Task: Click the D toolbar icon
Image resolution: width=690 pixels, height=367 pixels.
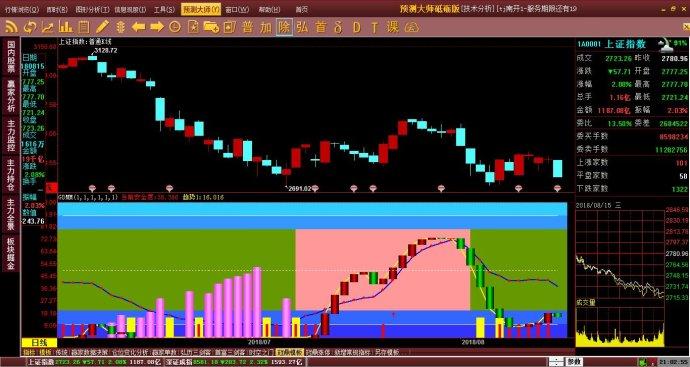Action: point(356,27)
